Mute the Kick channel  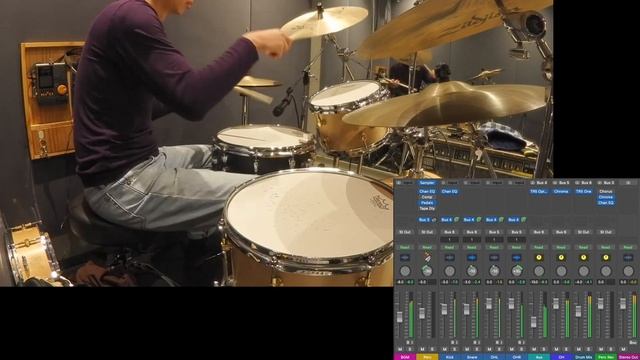(x=444, y=349)
